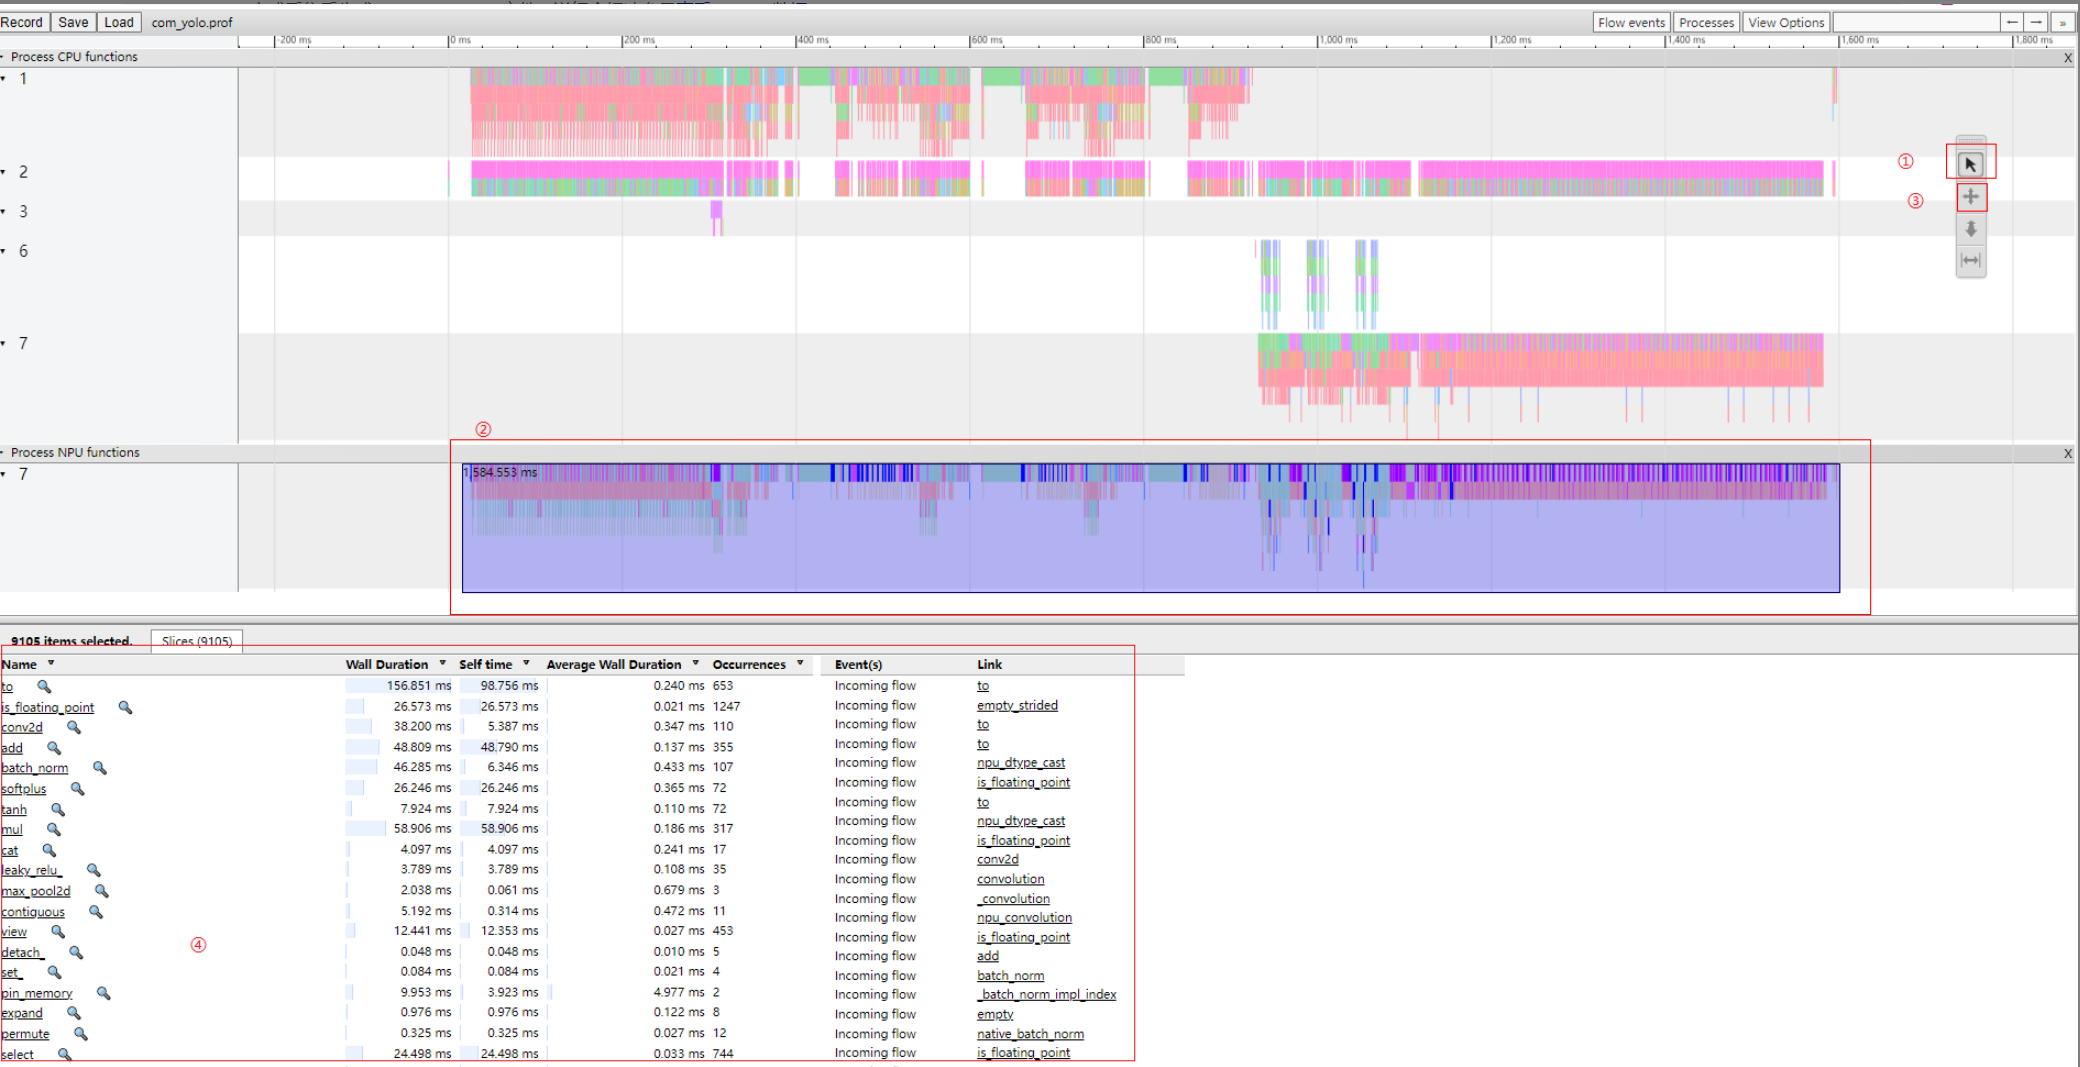Click the magnifier icon beside contiguous
2080x1067 pixels.
95,911
